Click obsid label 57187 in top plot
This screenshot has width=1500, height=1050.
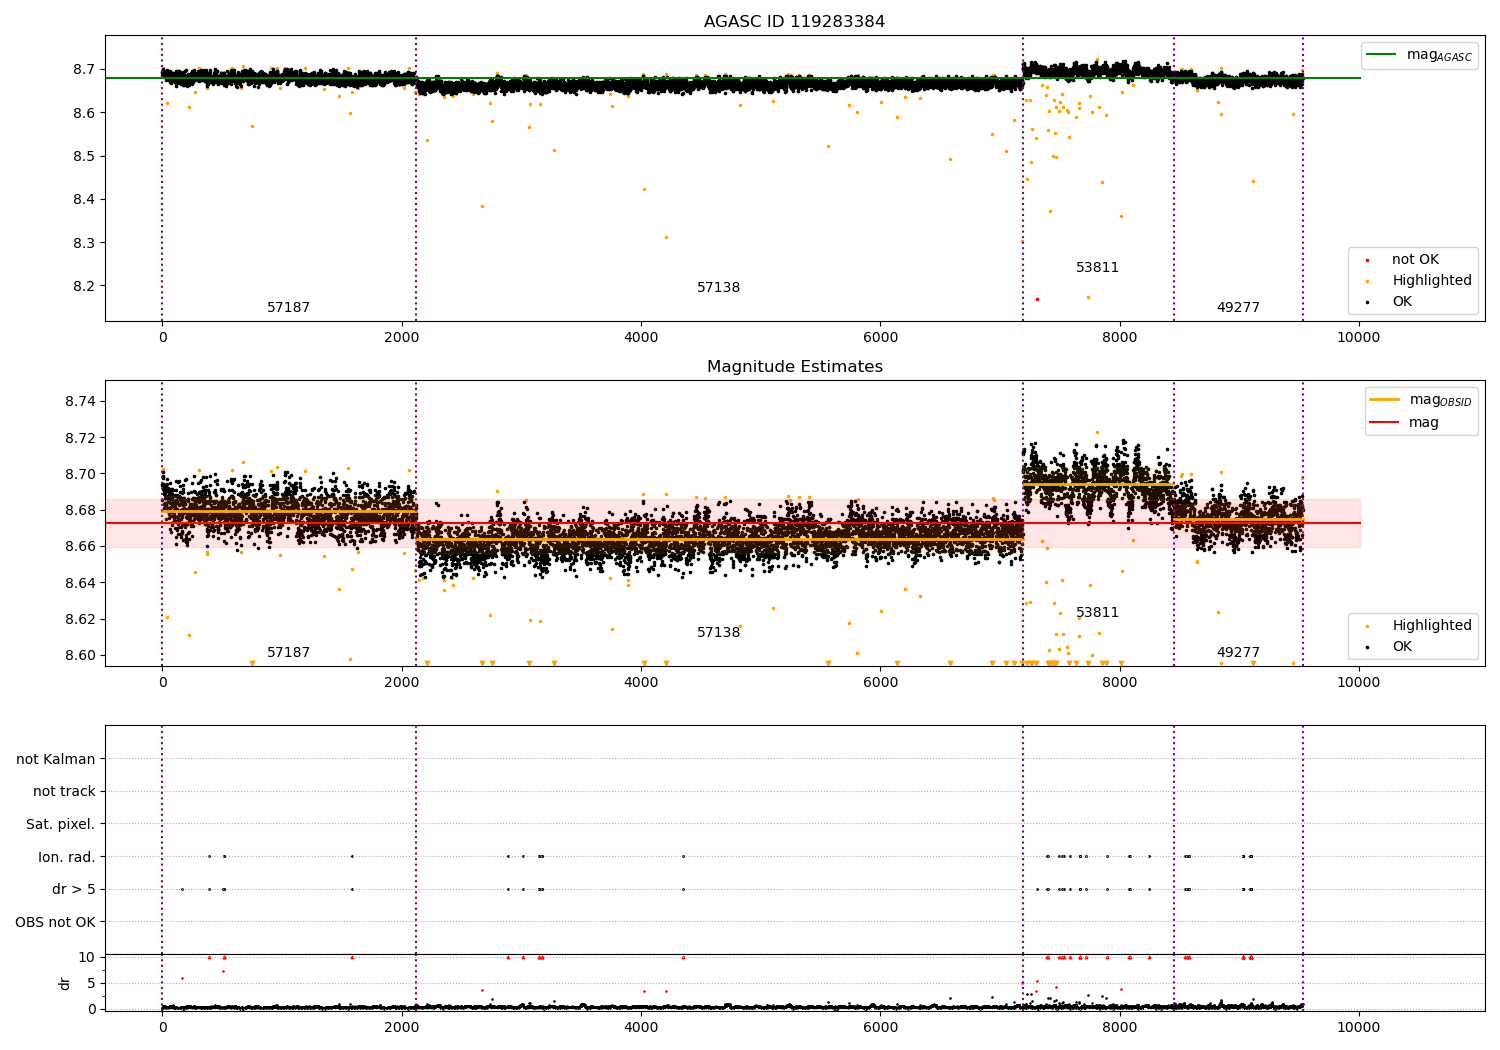pyautogui.click(x=288, y=308)
